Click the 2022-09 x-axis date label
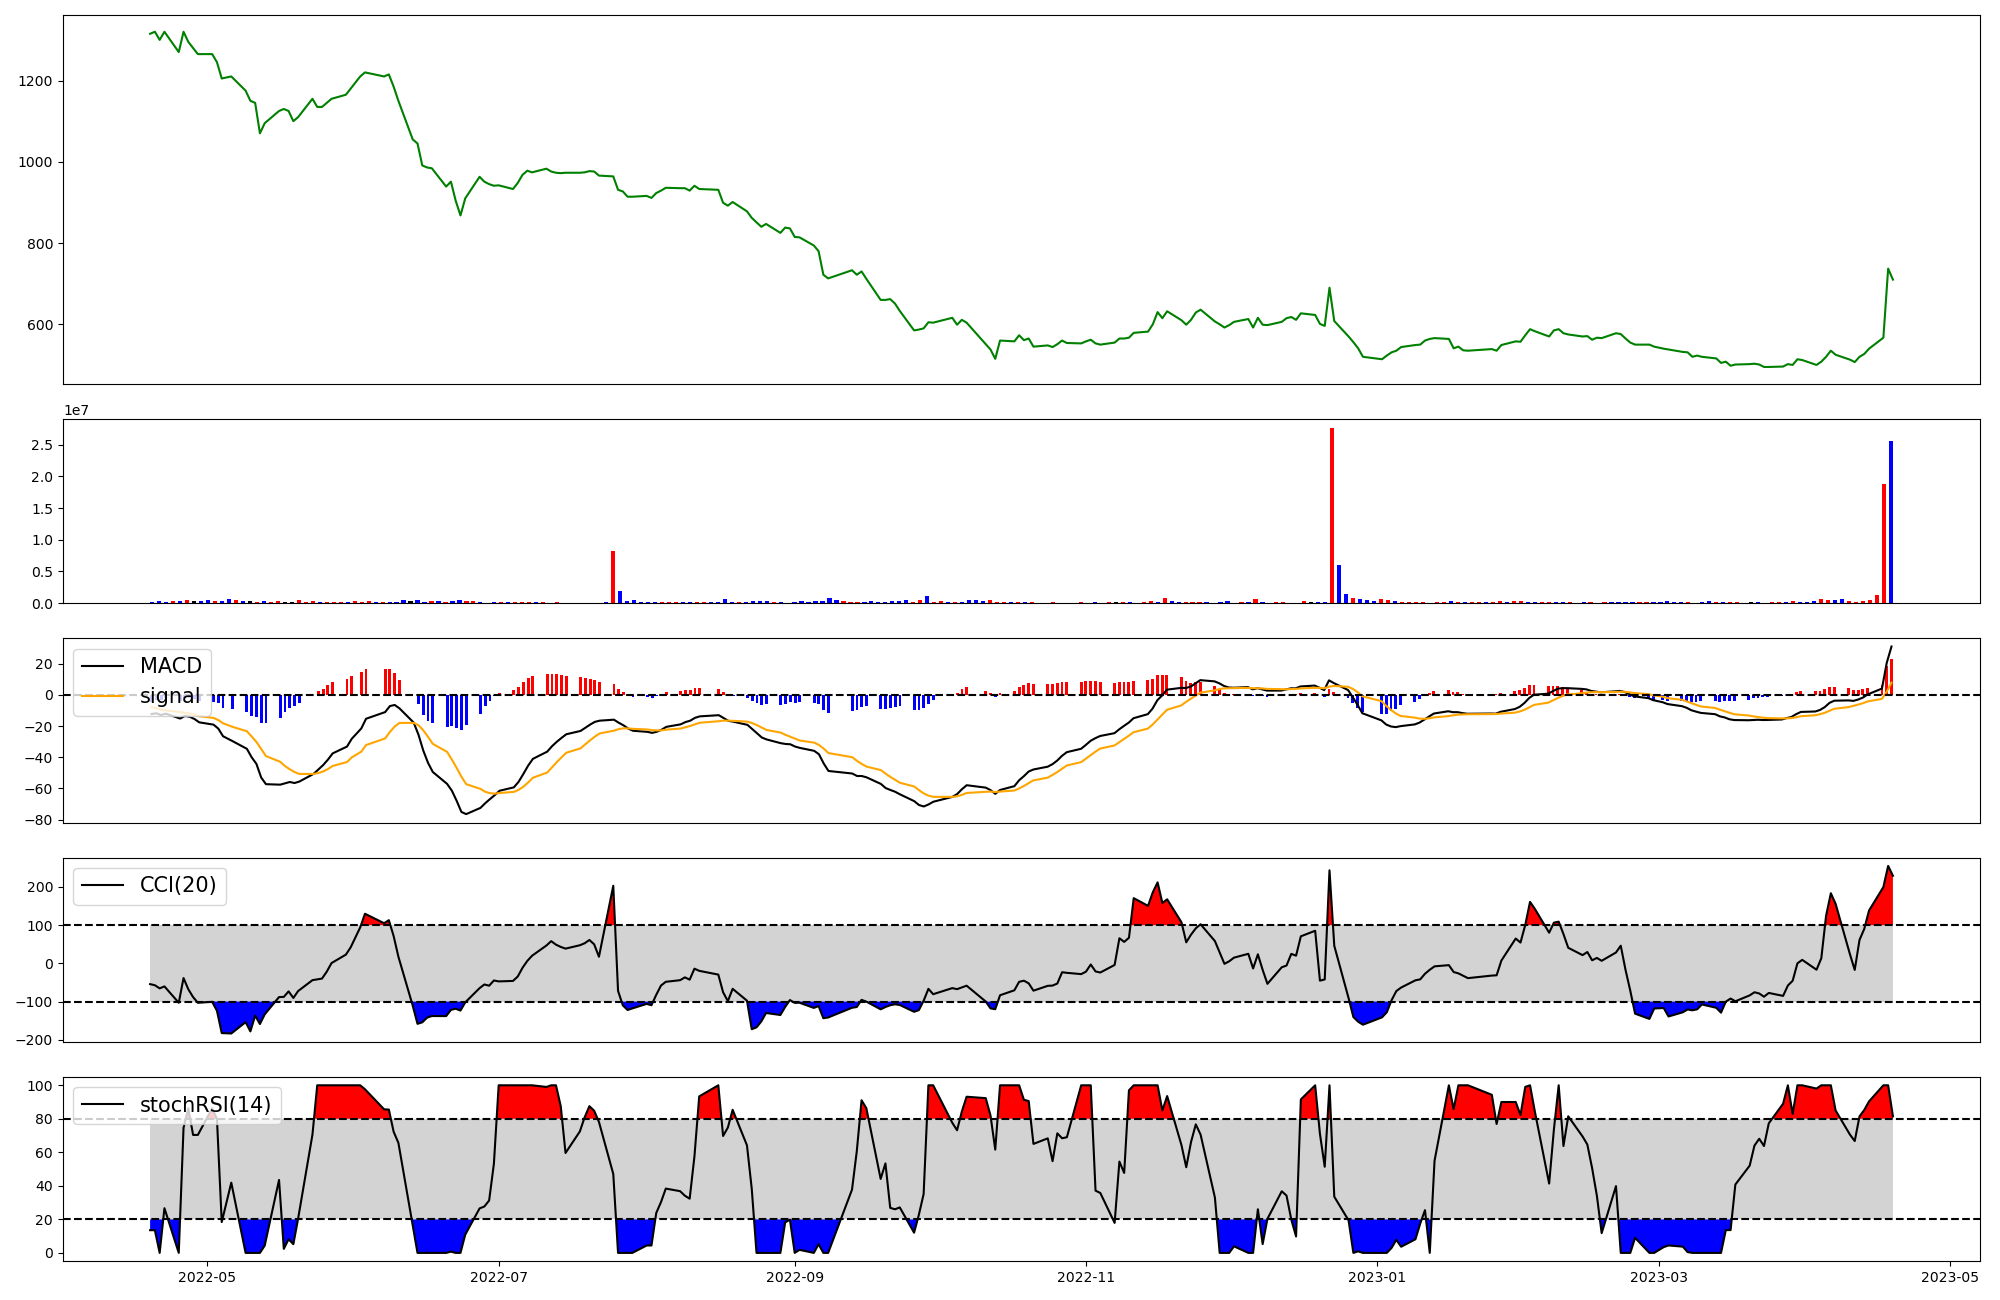This screenshot has width=2000, height=1300. (795, 1277)
